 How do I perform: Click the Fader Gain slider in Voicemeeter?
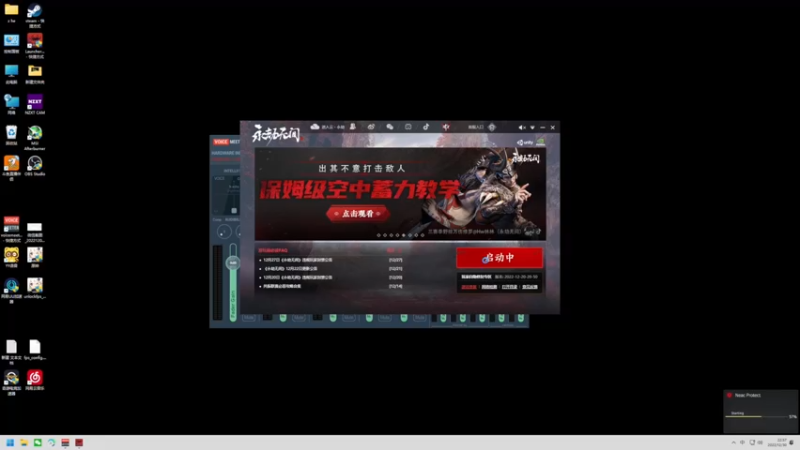(233, 282)
